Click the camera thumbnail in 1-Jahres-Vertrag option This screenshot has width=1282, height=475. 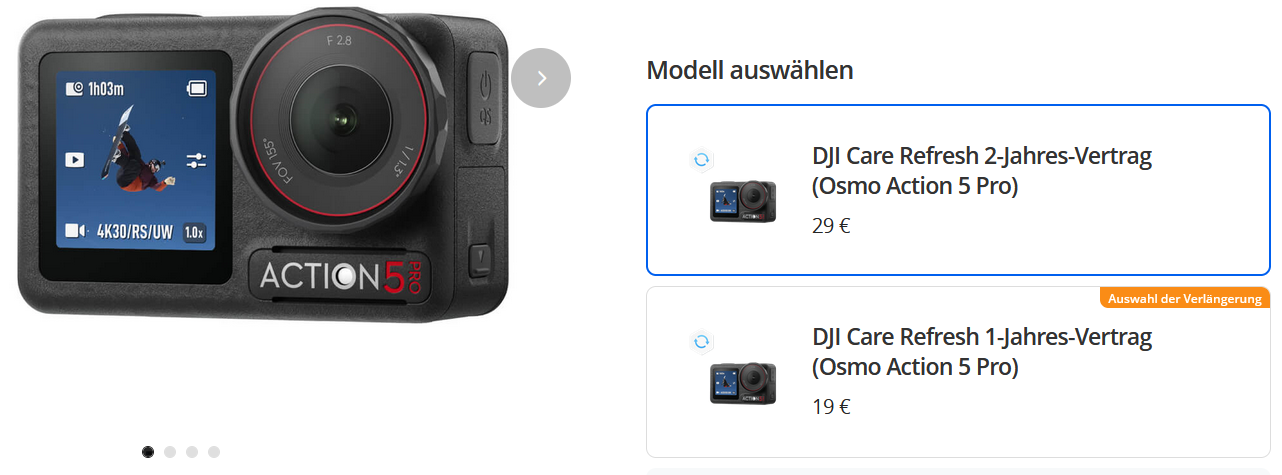tap(743, 383)
